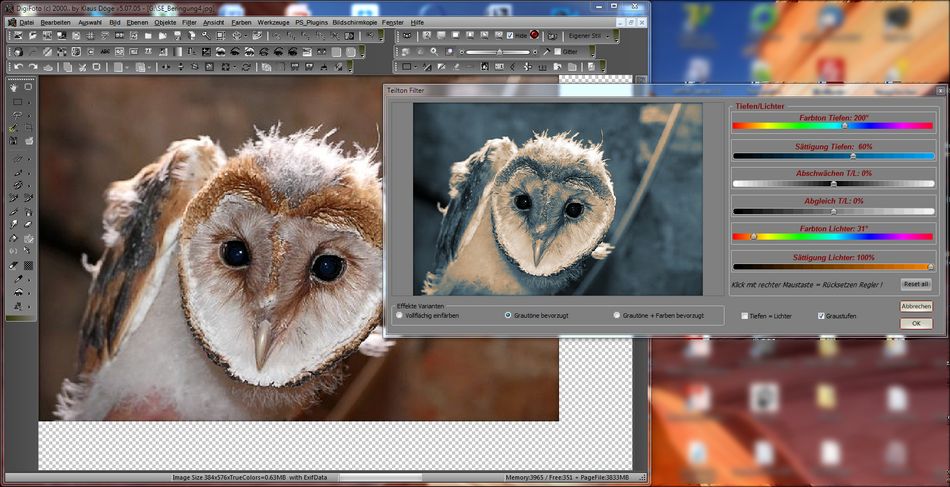Enable the Gitter grid checkbox
Screen dimensions: 950x487
click(x=556, y=51)
